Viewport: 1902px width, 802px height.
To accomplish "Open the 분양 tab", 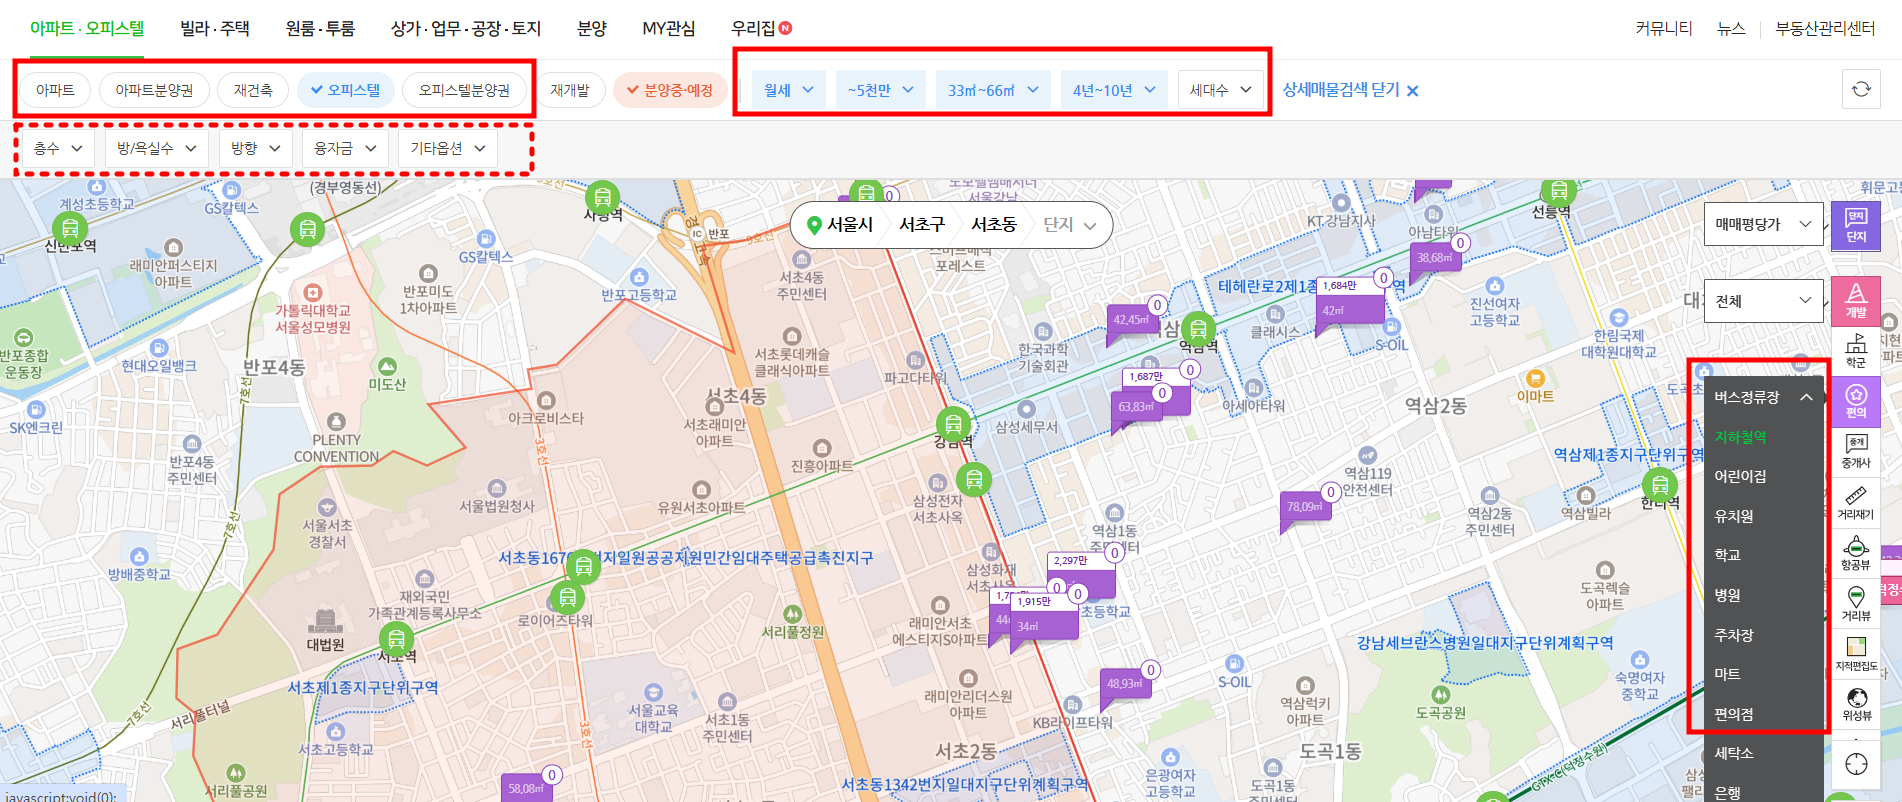I will (592, 28).
